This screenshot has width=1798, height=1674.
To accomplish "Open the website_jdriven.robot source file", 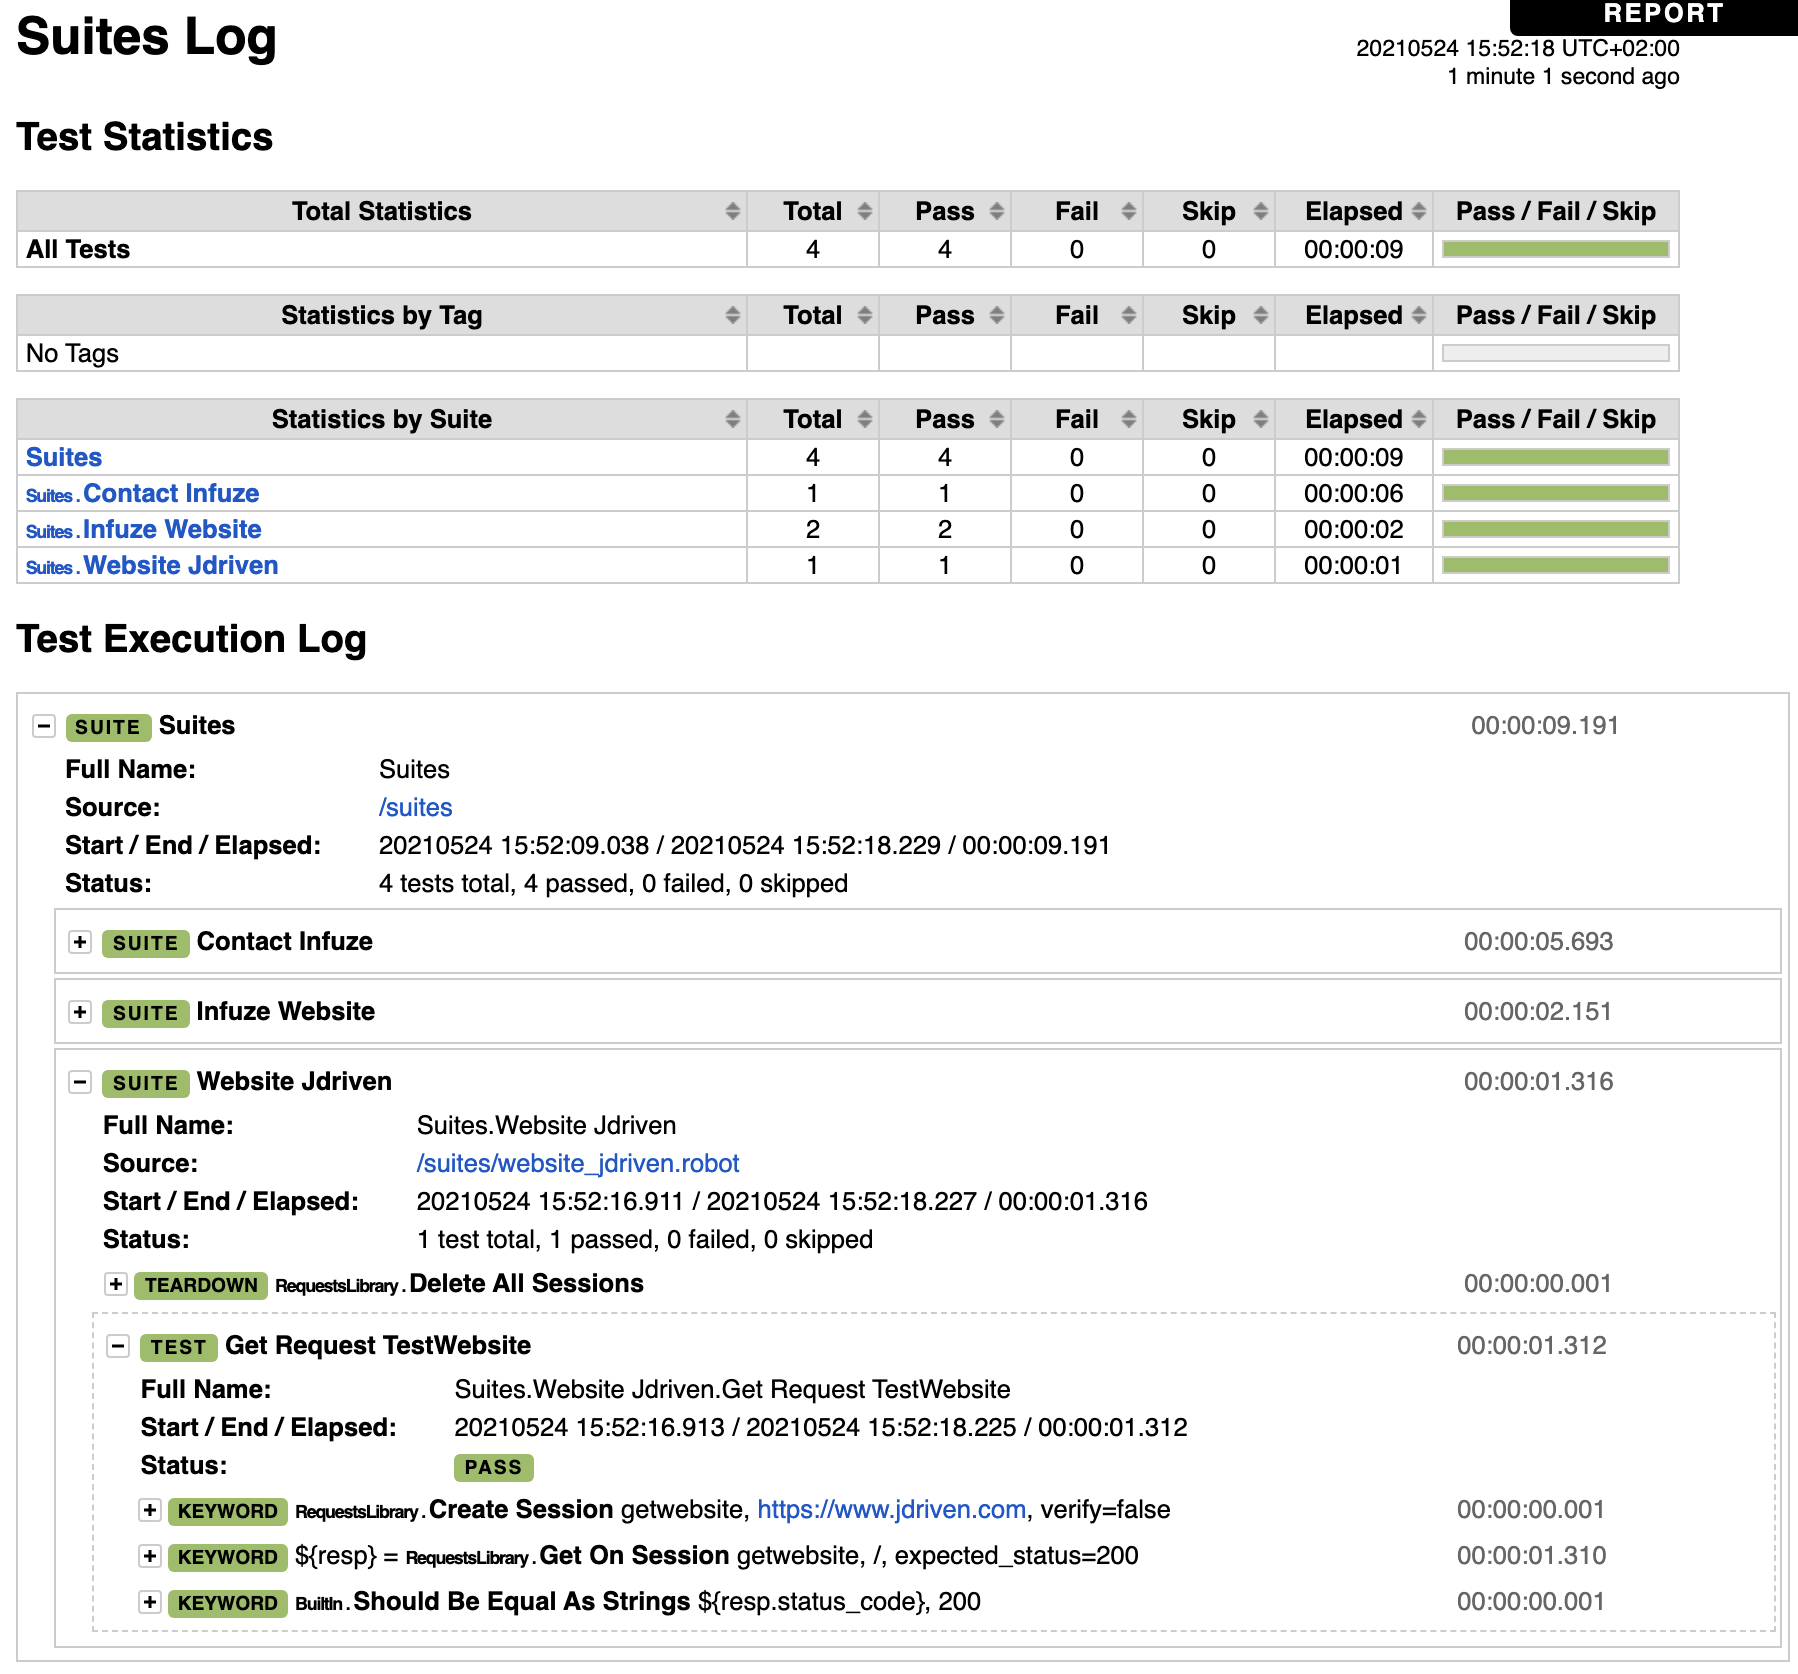I will (x=578, y=1163).
